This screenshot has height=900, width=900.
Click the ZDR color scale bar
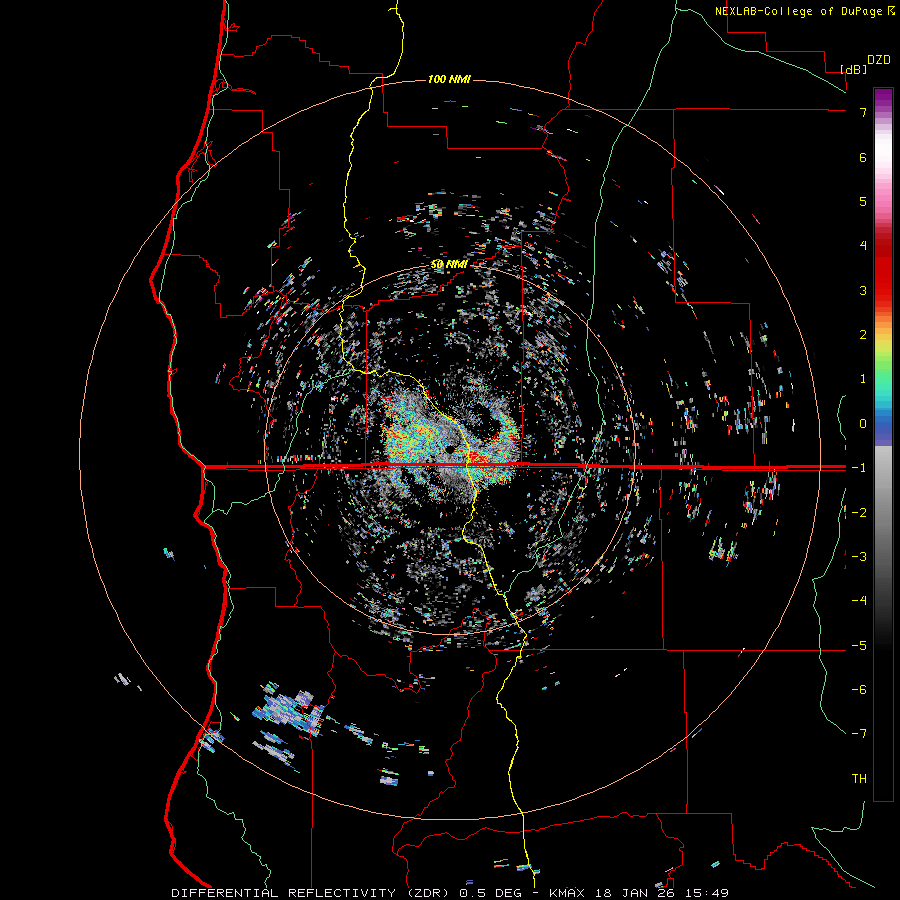[883, 444]
